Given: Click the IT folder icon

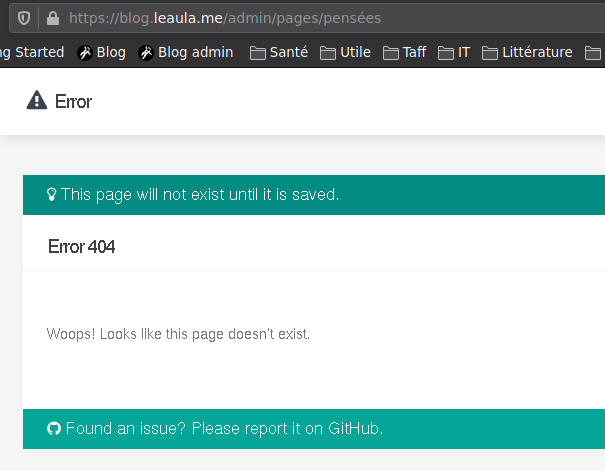Looking at the screenshot, I should pyautogui.click(x=446, y=53).
